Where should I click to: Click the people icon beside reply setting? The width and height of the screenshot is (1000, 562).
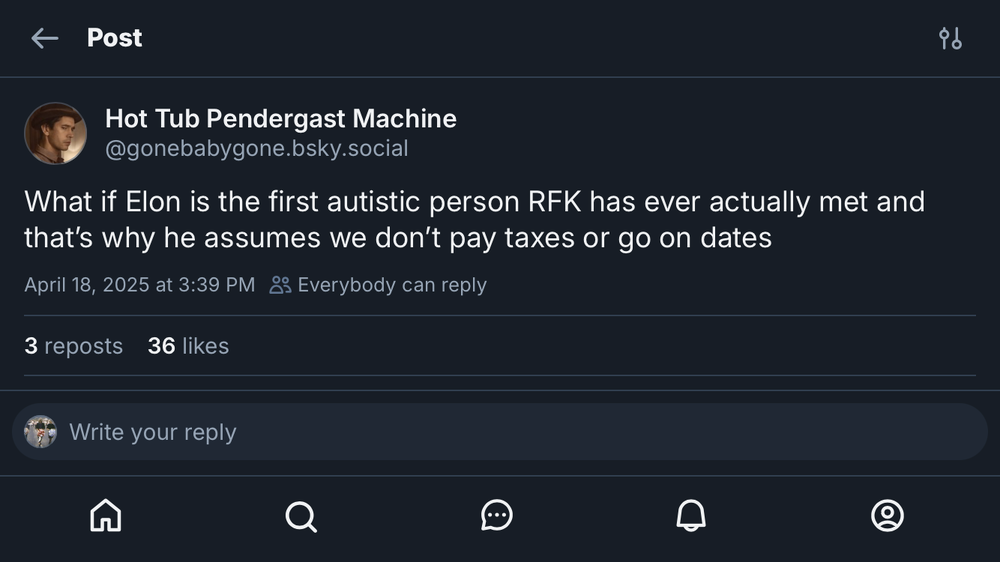[x=280, y=285]
